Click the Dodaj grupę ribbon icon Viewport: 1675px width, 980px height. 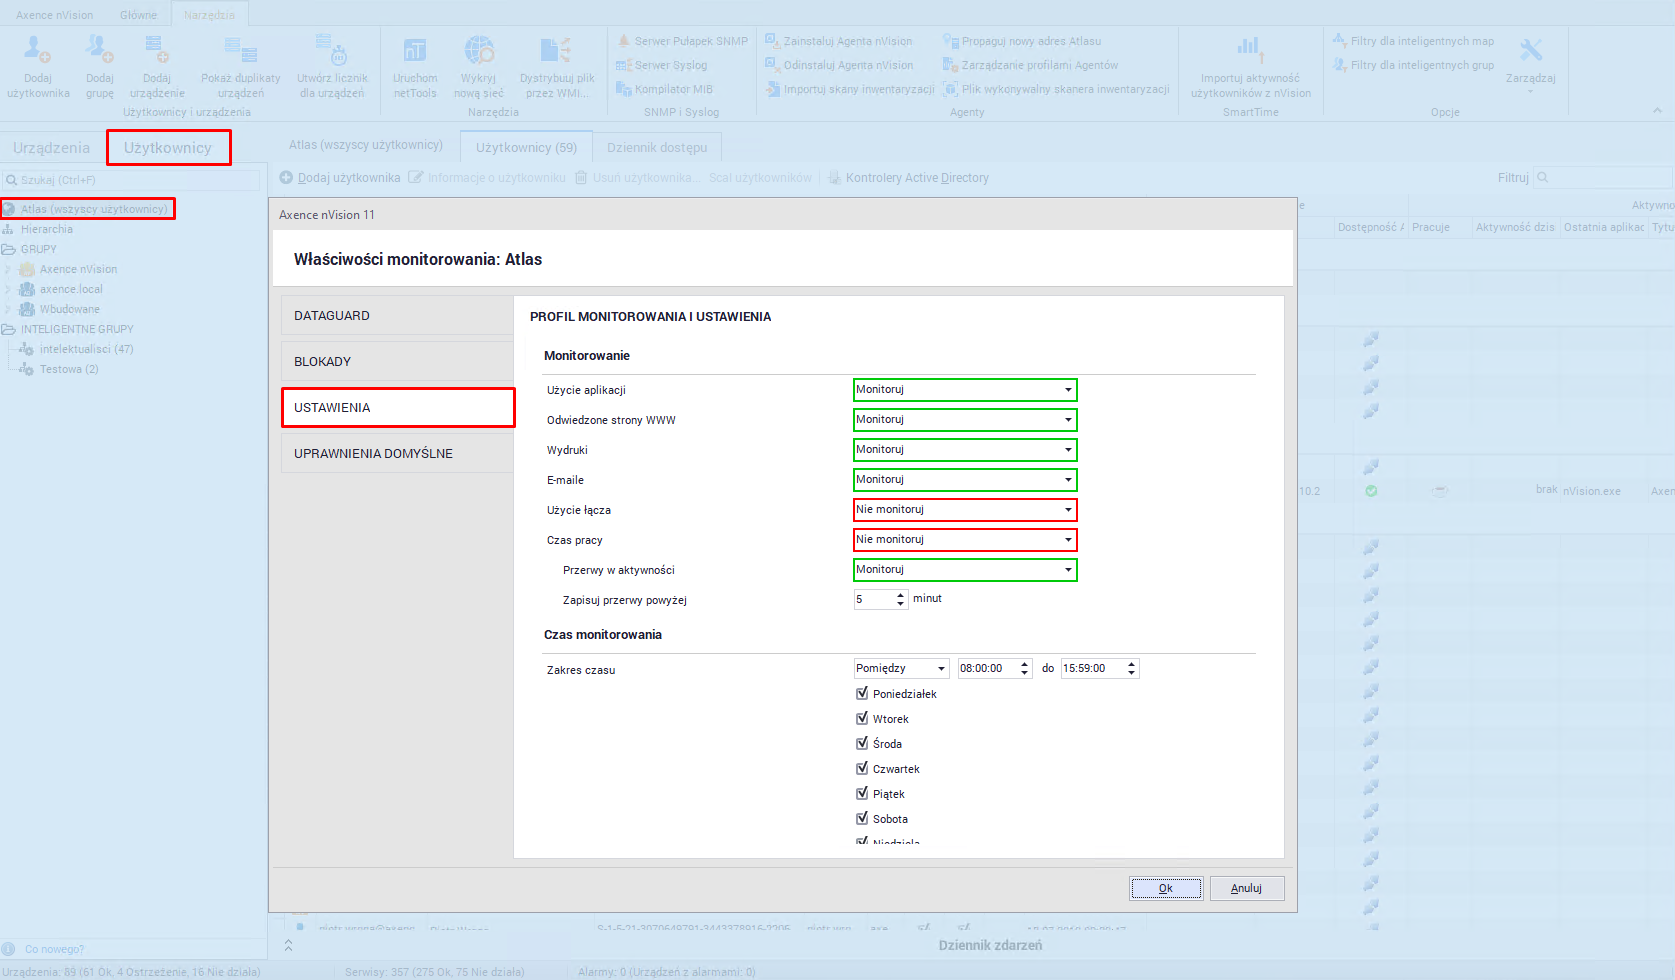click(99, 50)
